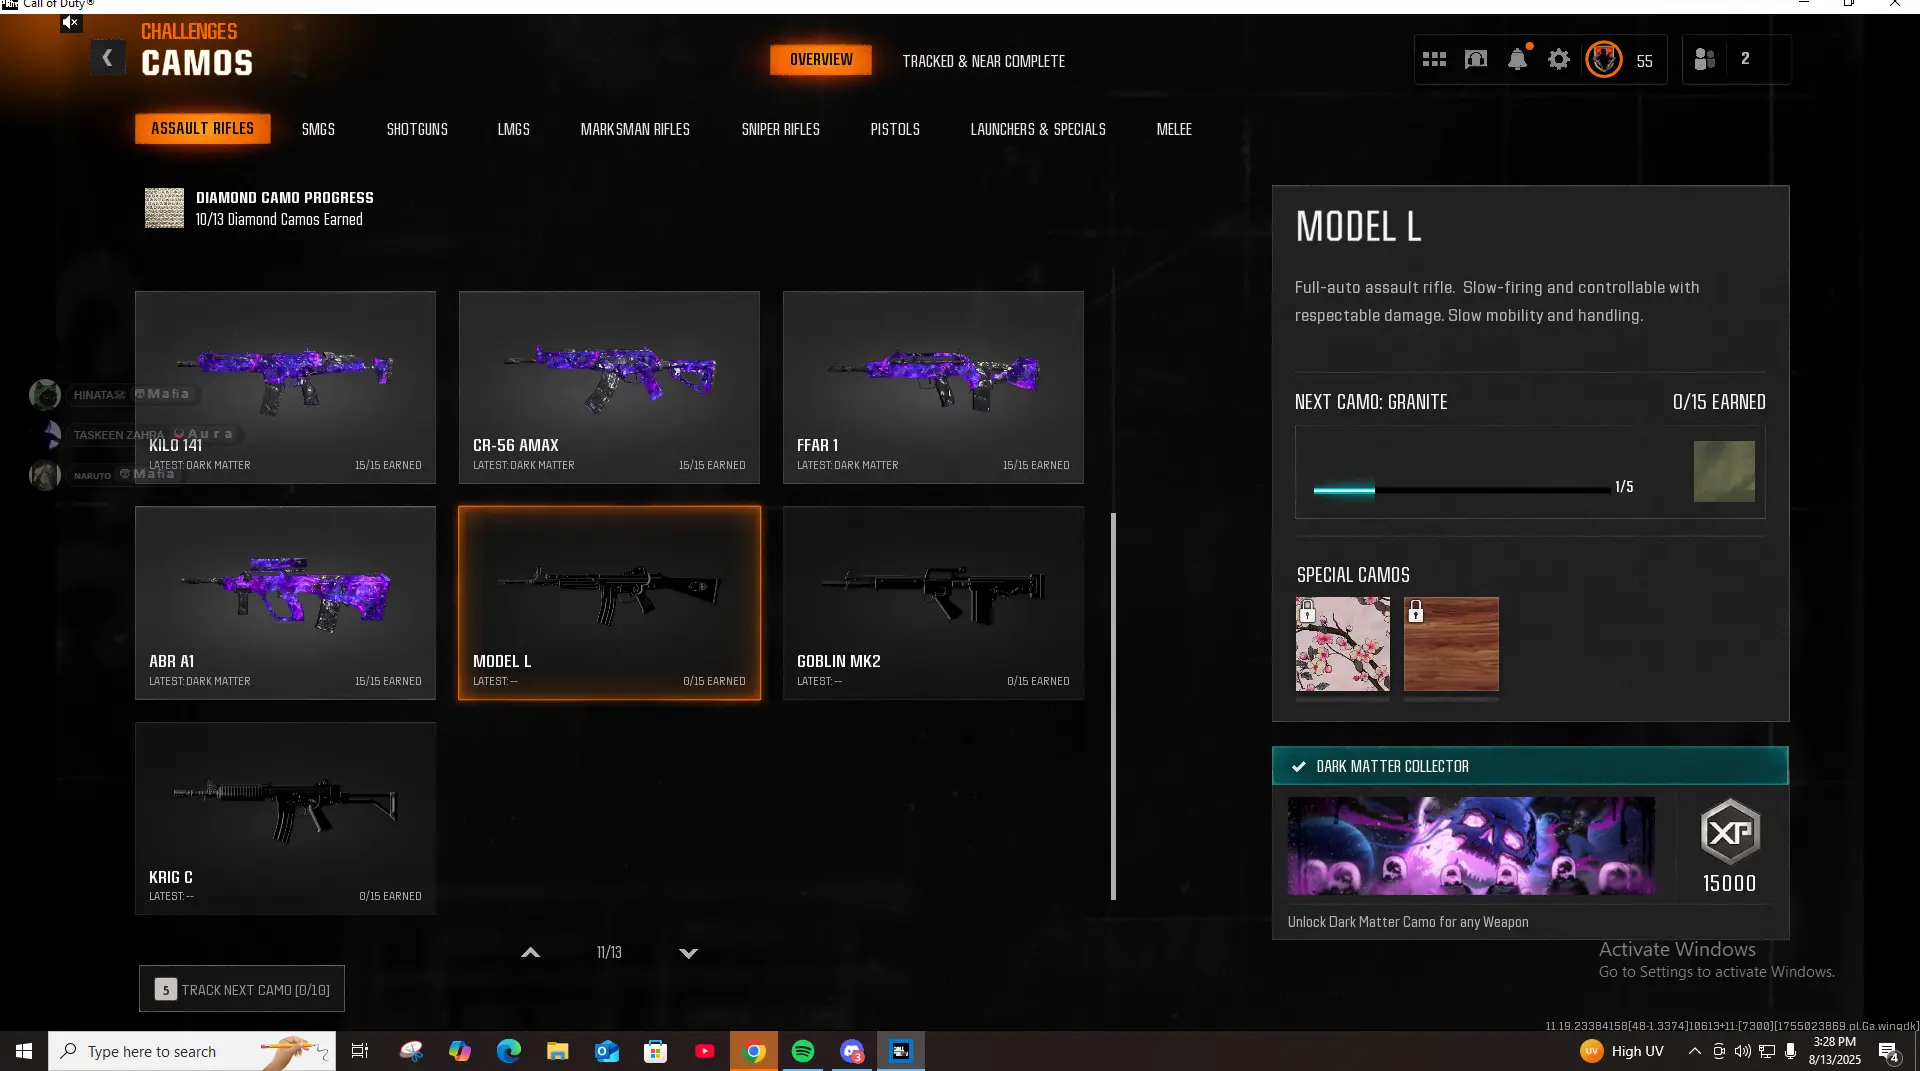Select the Granite next camo swatch
This screenshot has width=1920, height=1071.
click(1724, 471)
